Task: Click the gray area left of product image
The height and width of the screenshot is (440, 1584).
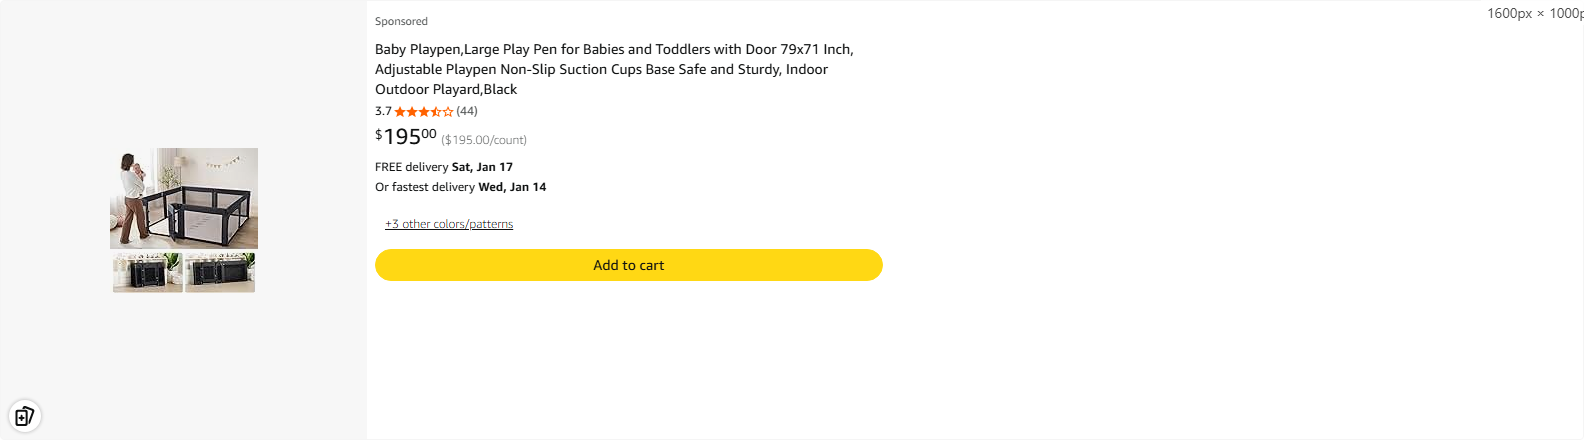Action: (x=55, y=200)
